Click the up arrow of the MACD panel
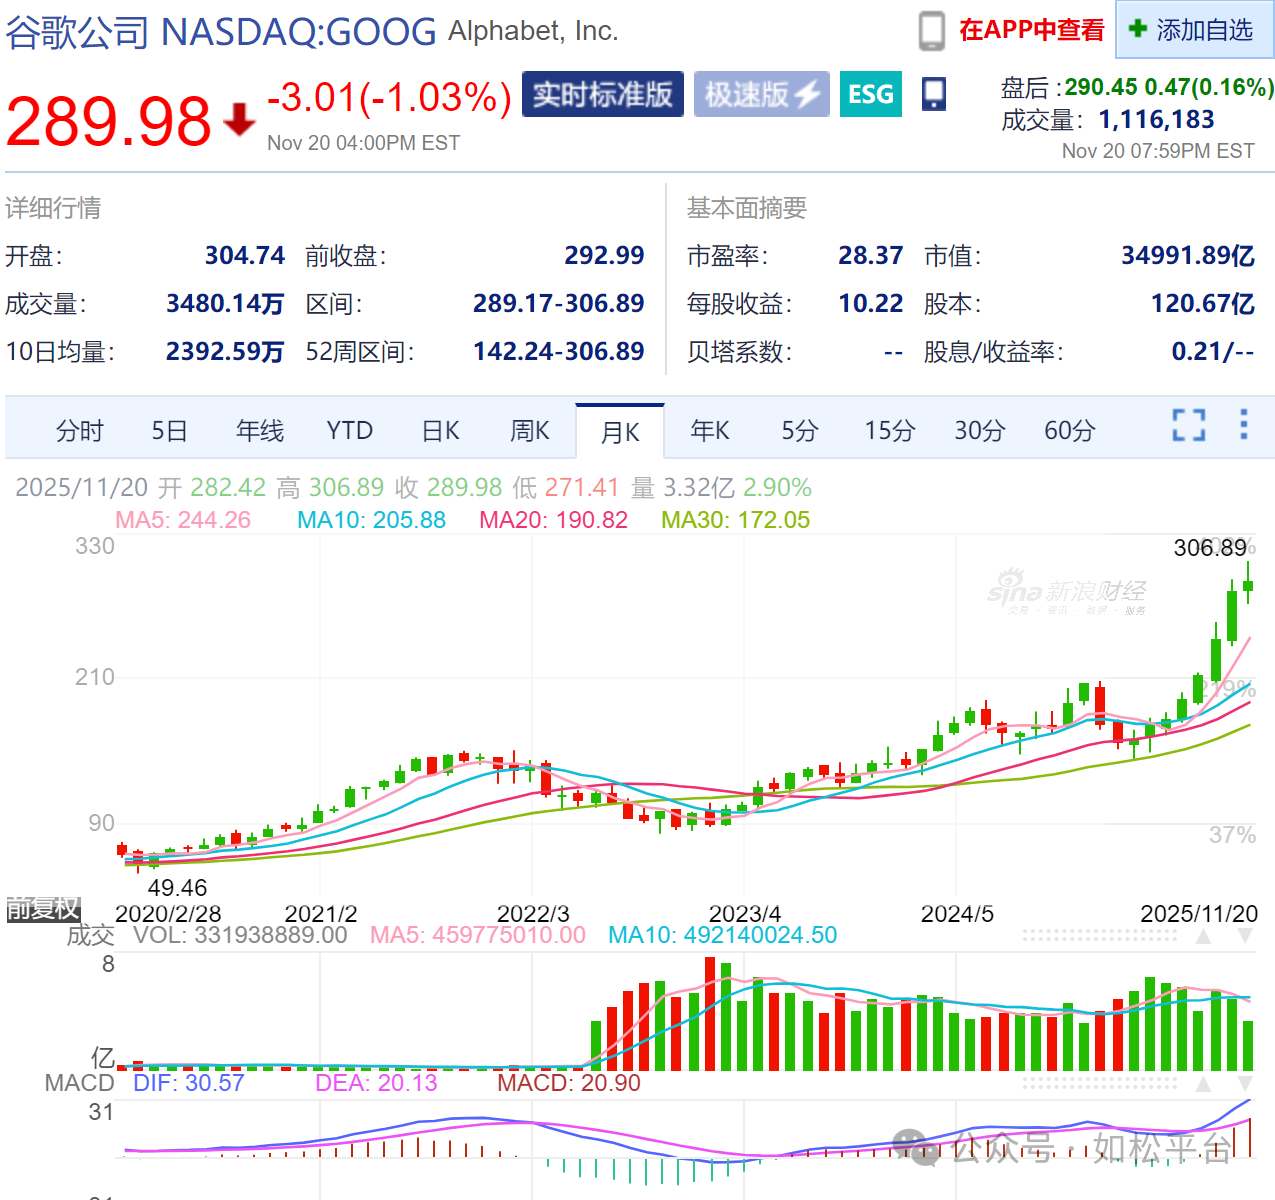The image size is (1275, 1200). click(x=1203, y=1084)
